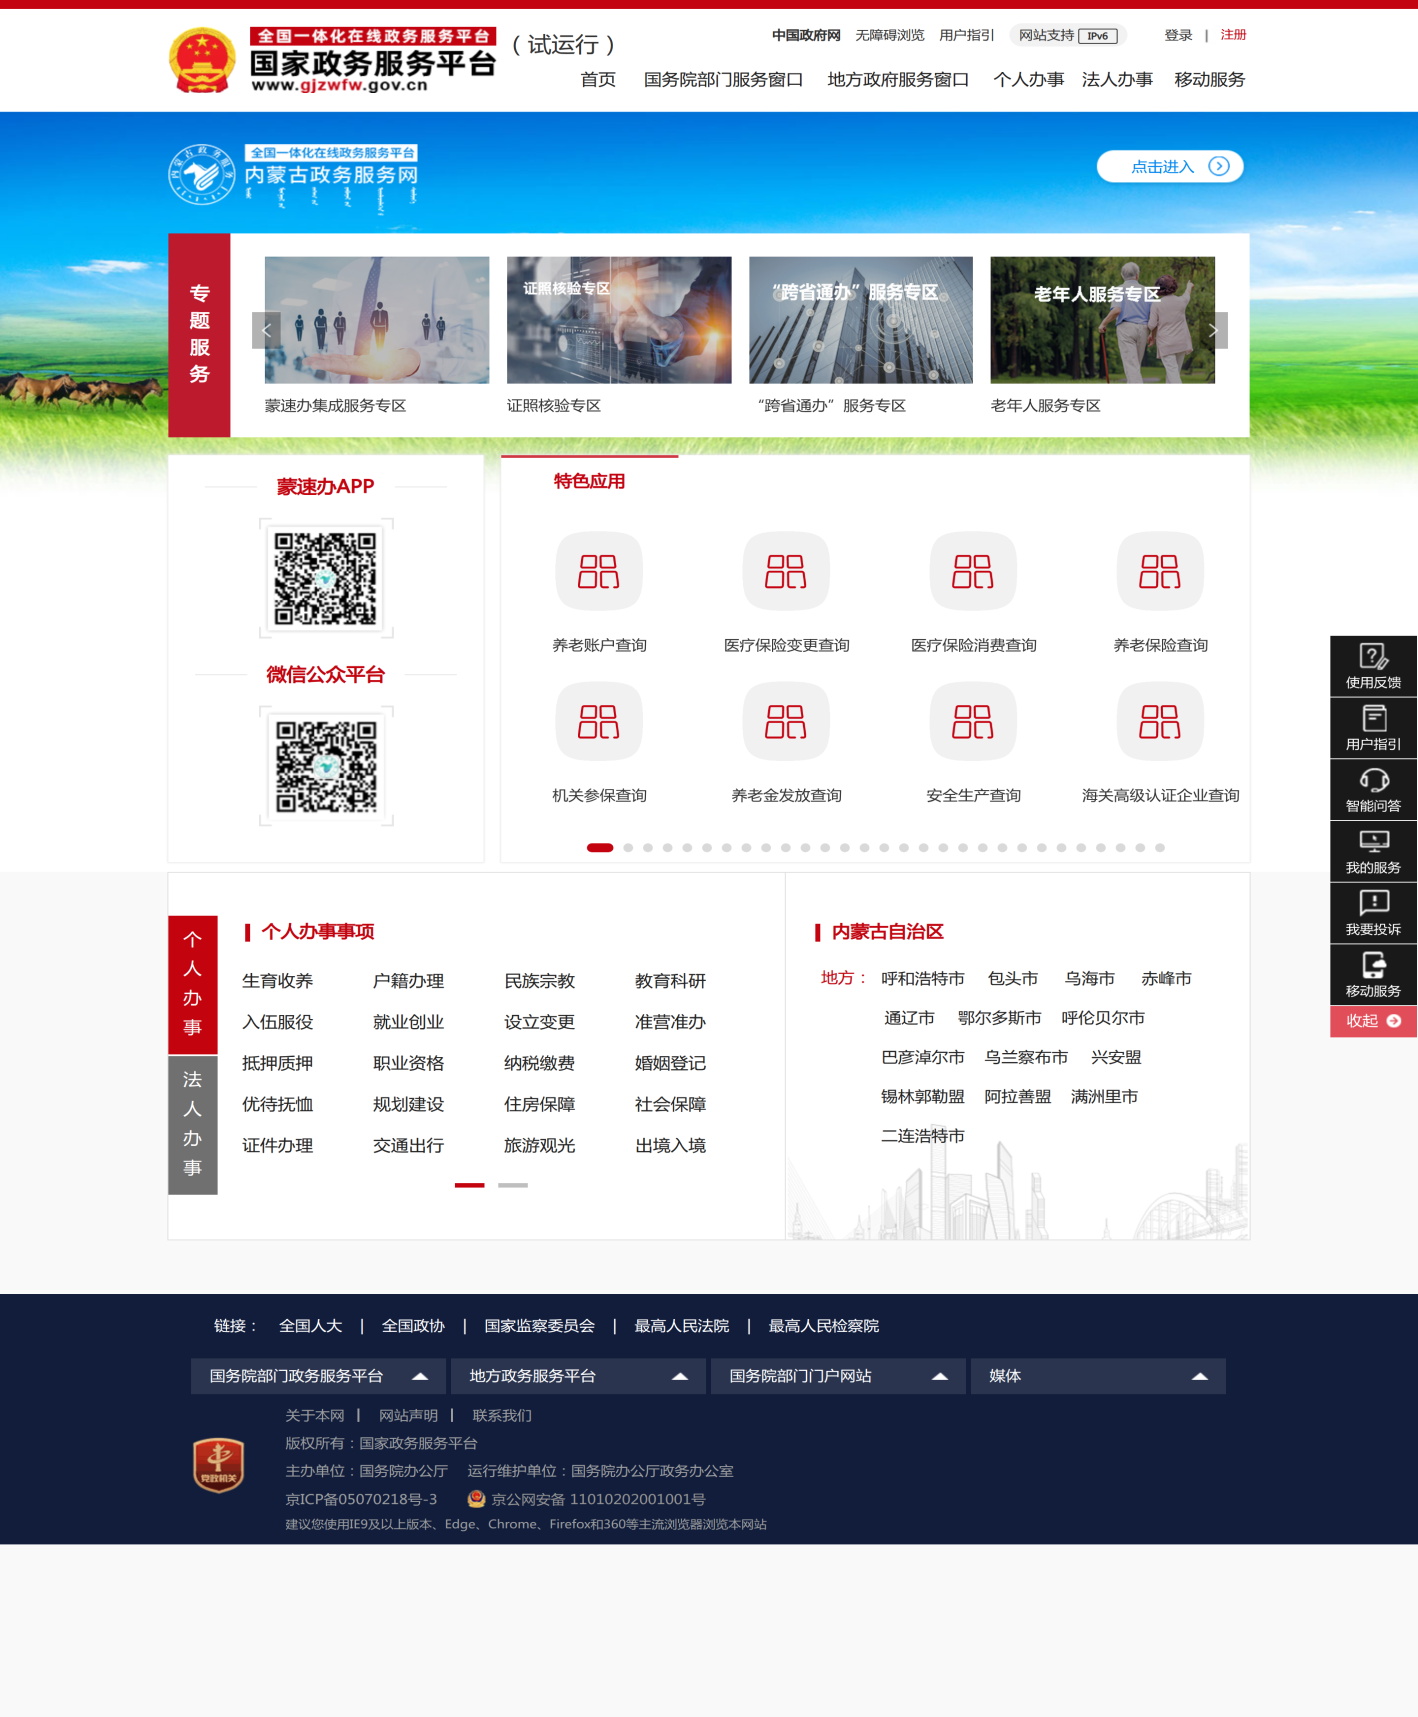This screenshot has height=1717, width=1418.
Task: Select 锡林郭勒盟 region link
Action: (923, 1097)
